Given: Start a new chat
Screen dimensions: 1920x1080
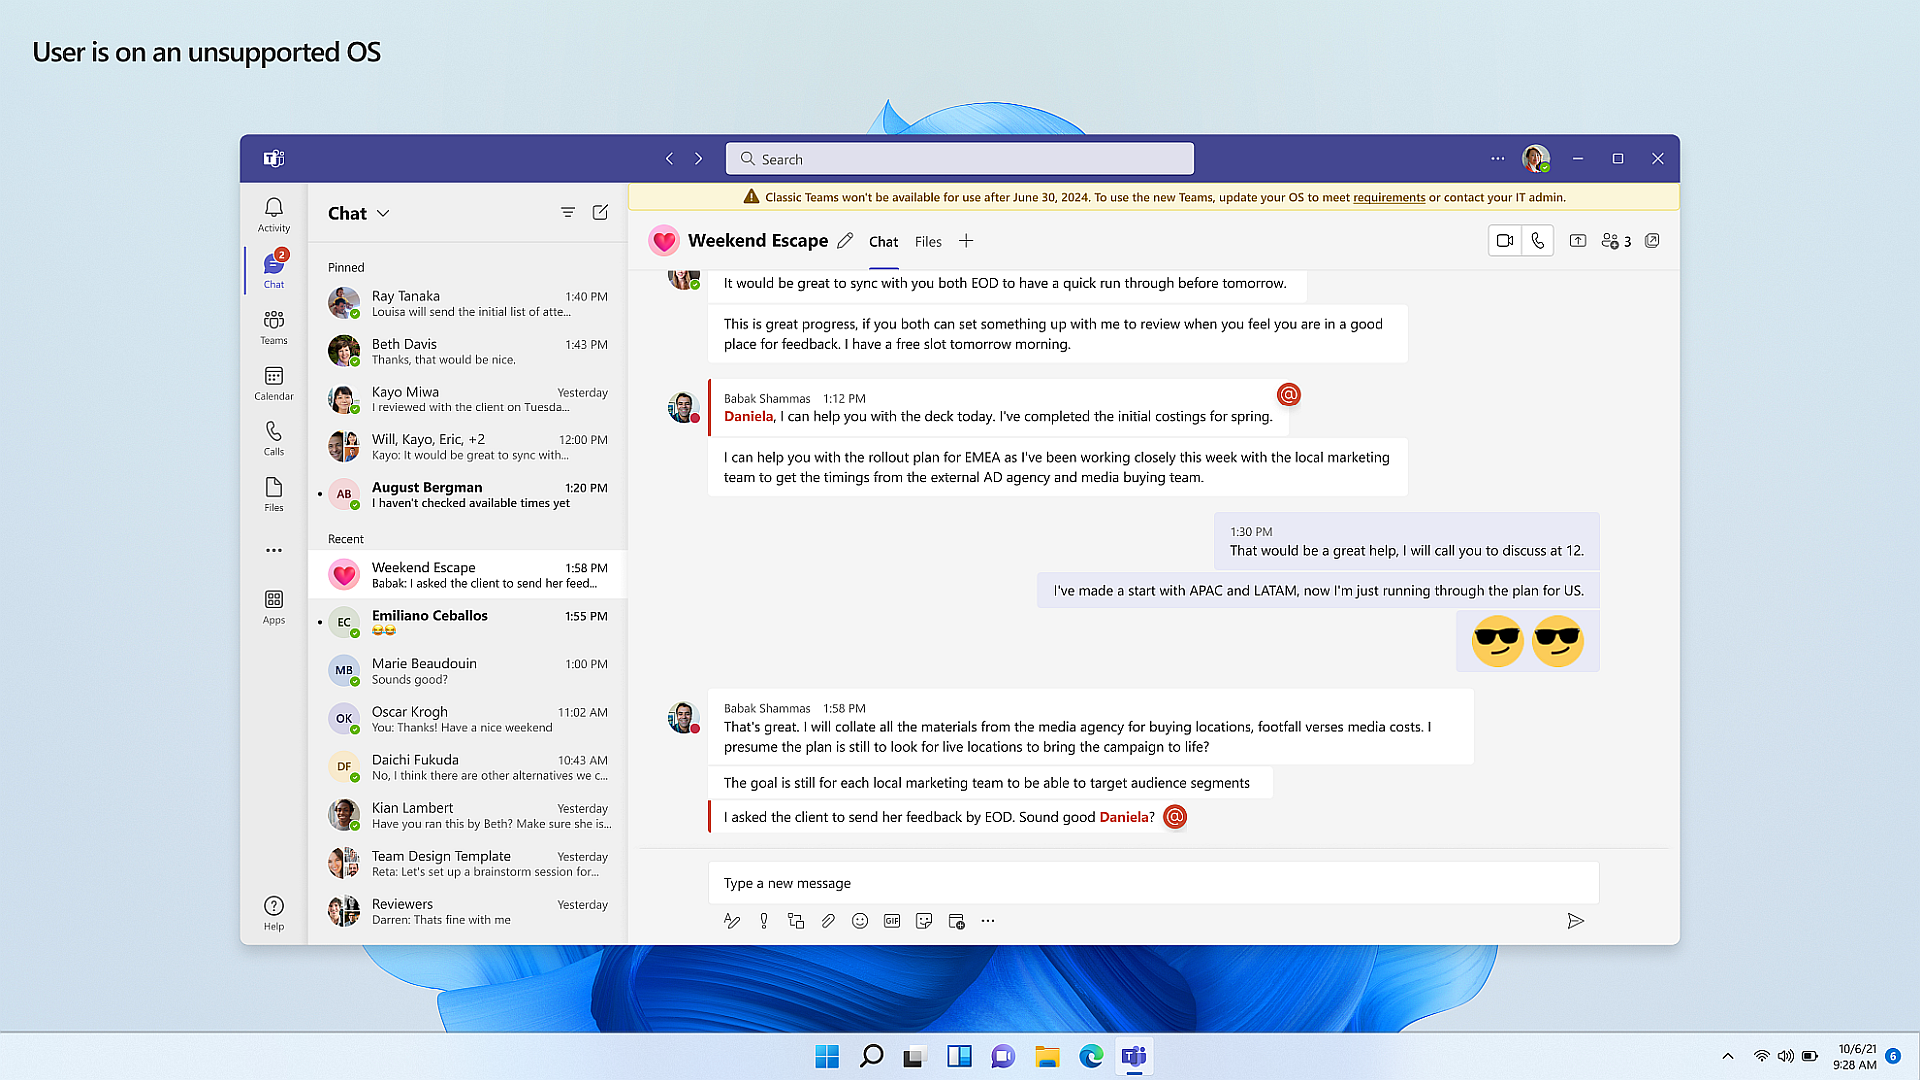Looking at the screenshot, I should point(600,212).
